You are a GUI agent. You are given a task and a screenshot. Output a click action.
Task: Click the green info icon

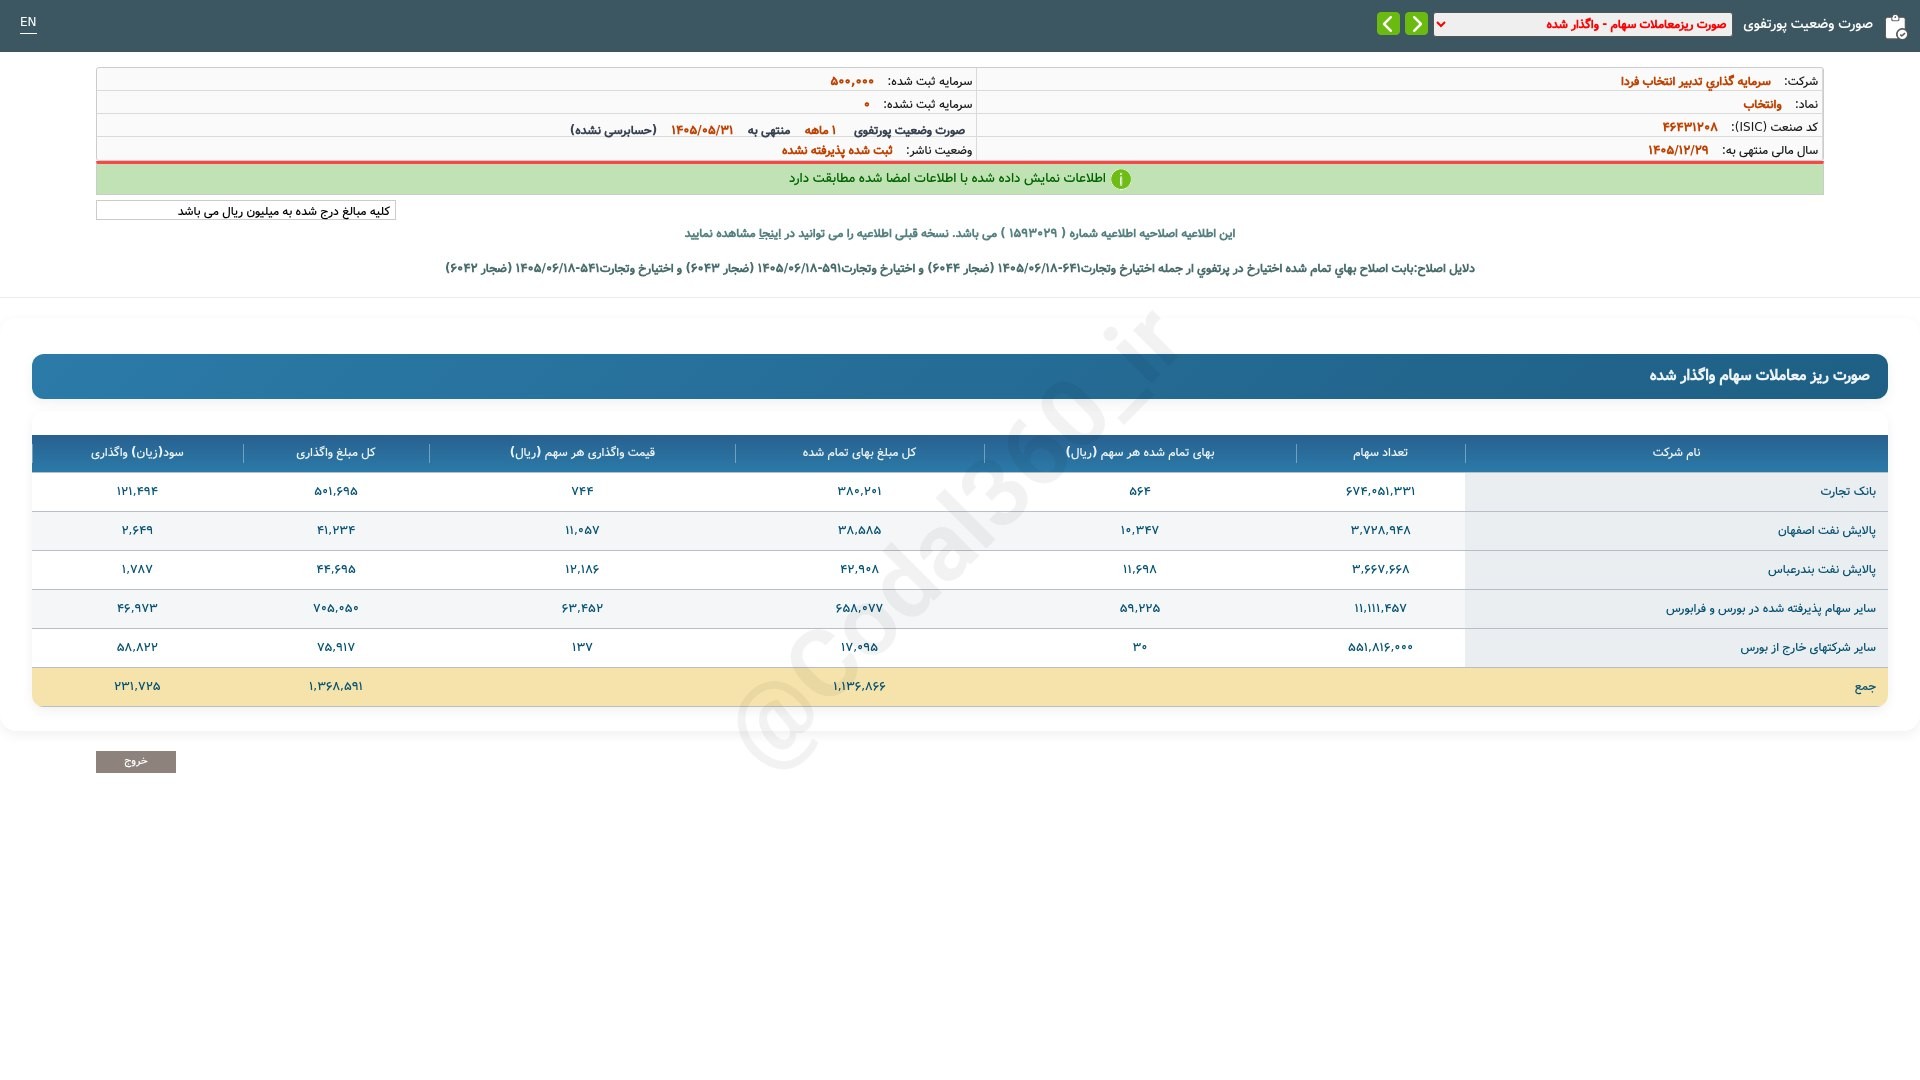pos(1121,179)
